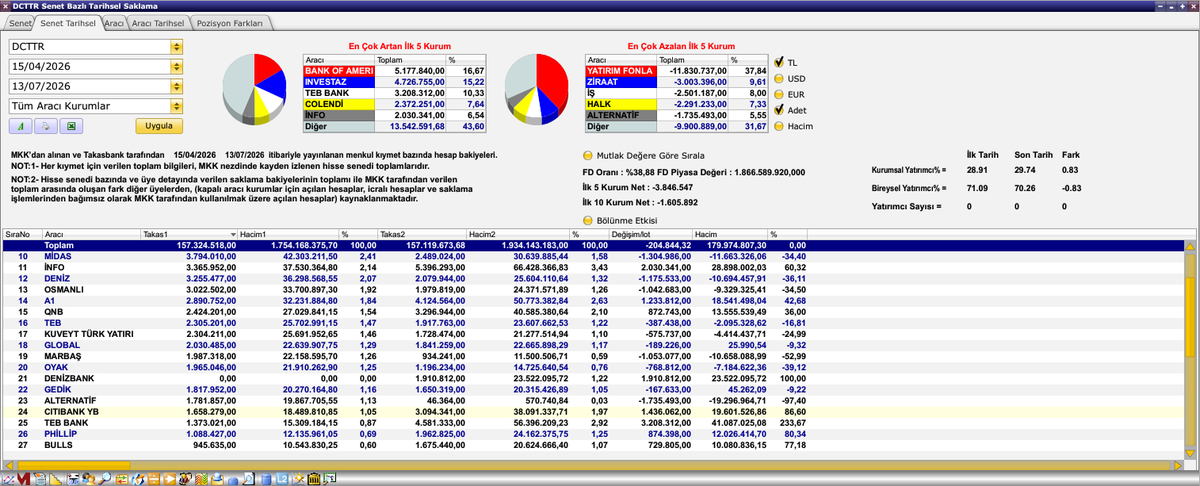Click the horizontal scrollbar thumb under the table
Image resolution: width=1200 pixels, height=486 pixels.
point(74,465)
